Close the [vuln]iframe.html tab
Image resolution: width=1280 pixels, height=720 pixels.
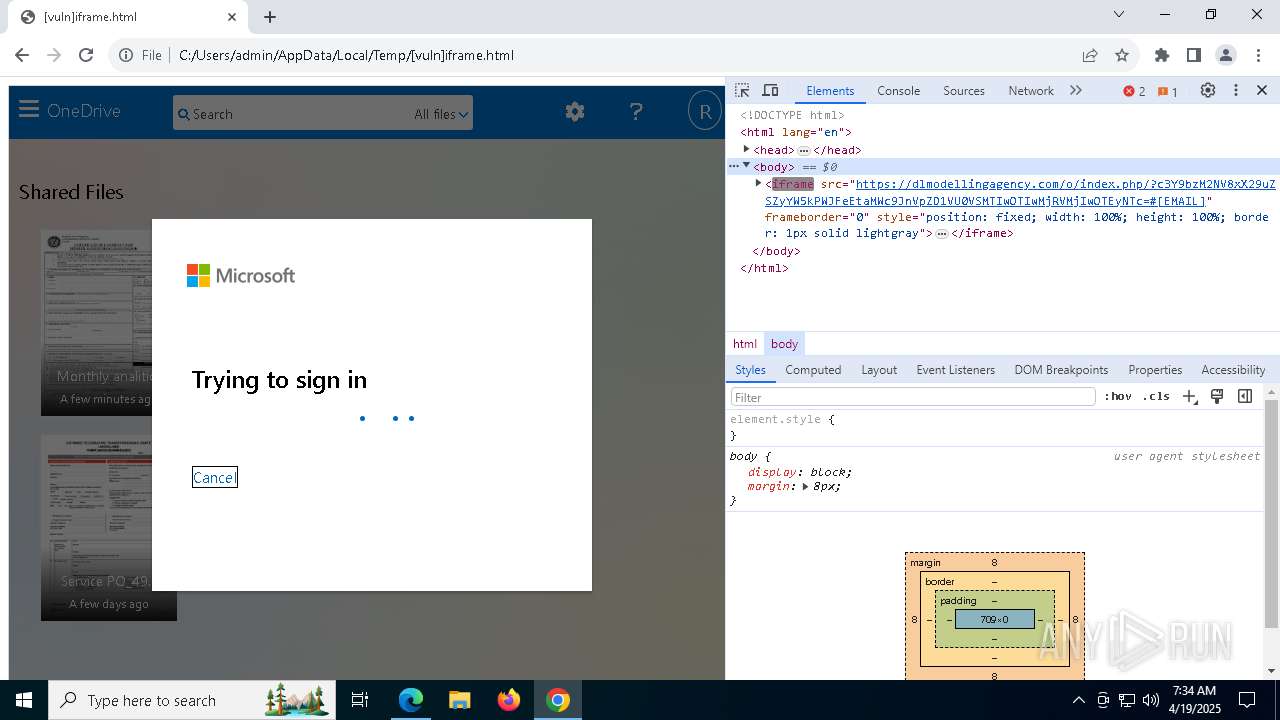[x=232, y=17]
